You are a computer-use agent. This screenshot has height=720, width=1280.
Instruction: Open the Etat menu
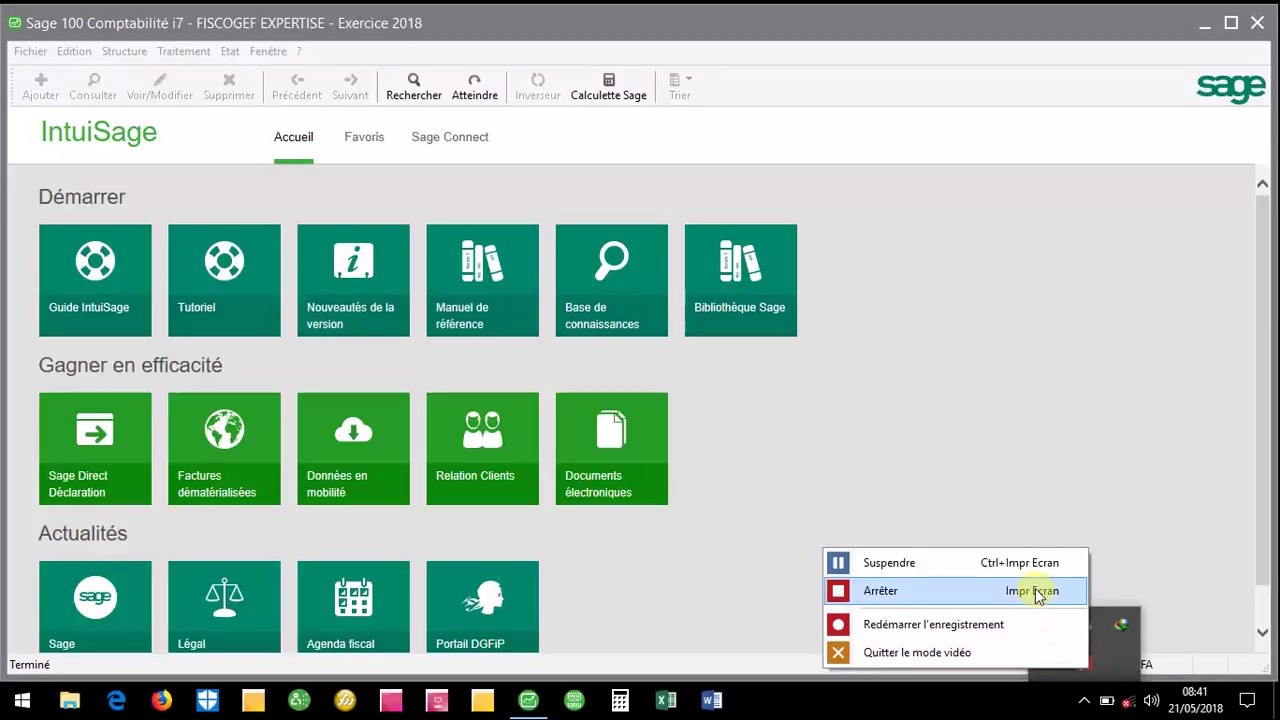point(230,51)
